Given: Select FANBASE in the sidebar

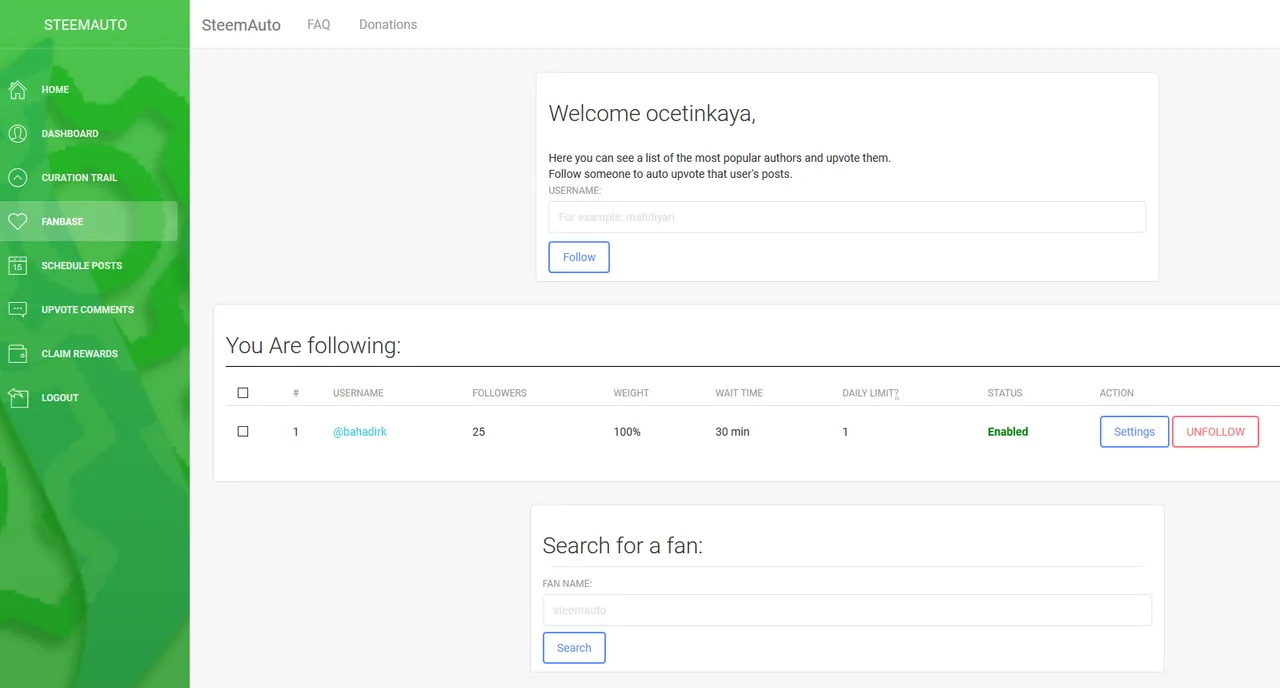Looking at the screenshot, I should click(x=89, y=222).
